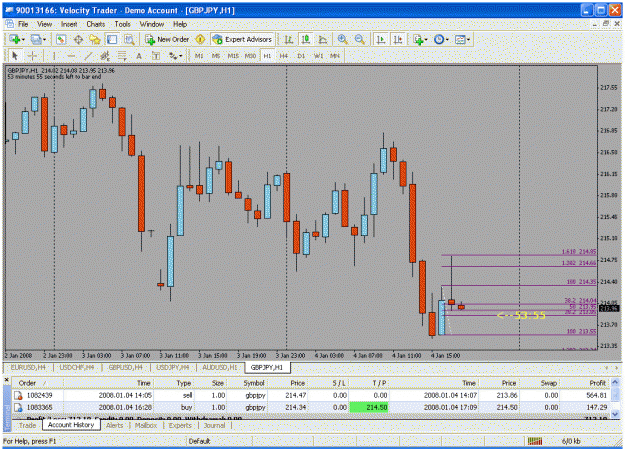Close the Terminal panel with X
The image size is (625, 449).
coord(6,380)
